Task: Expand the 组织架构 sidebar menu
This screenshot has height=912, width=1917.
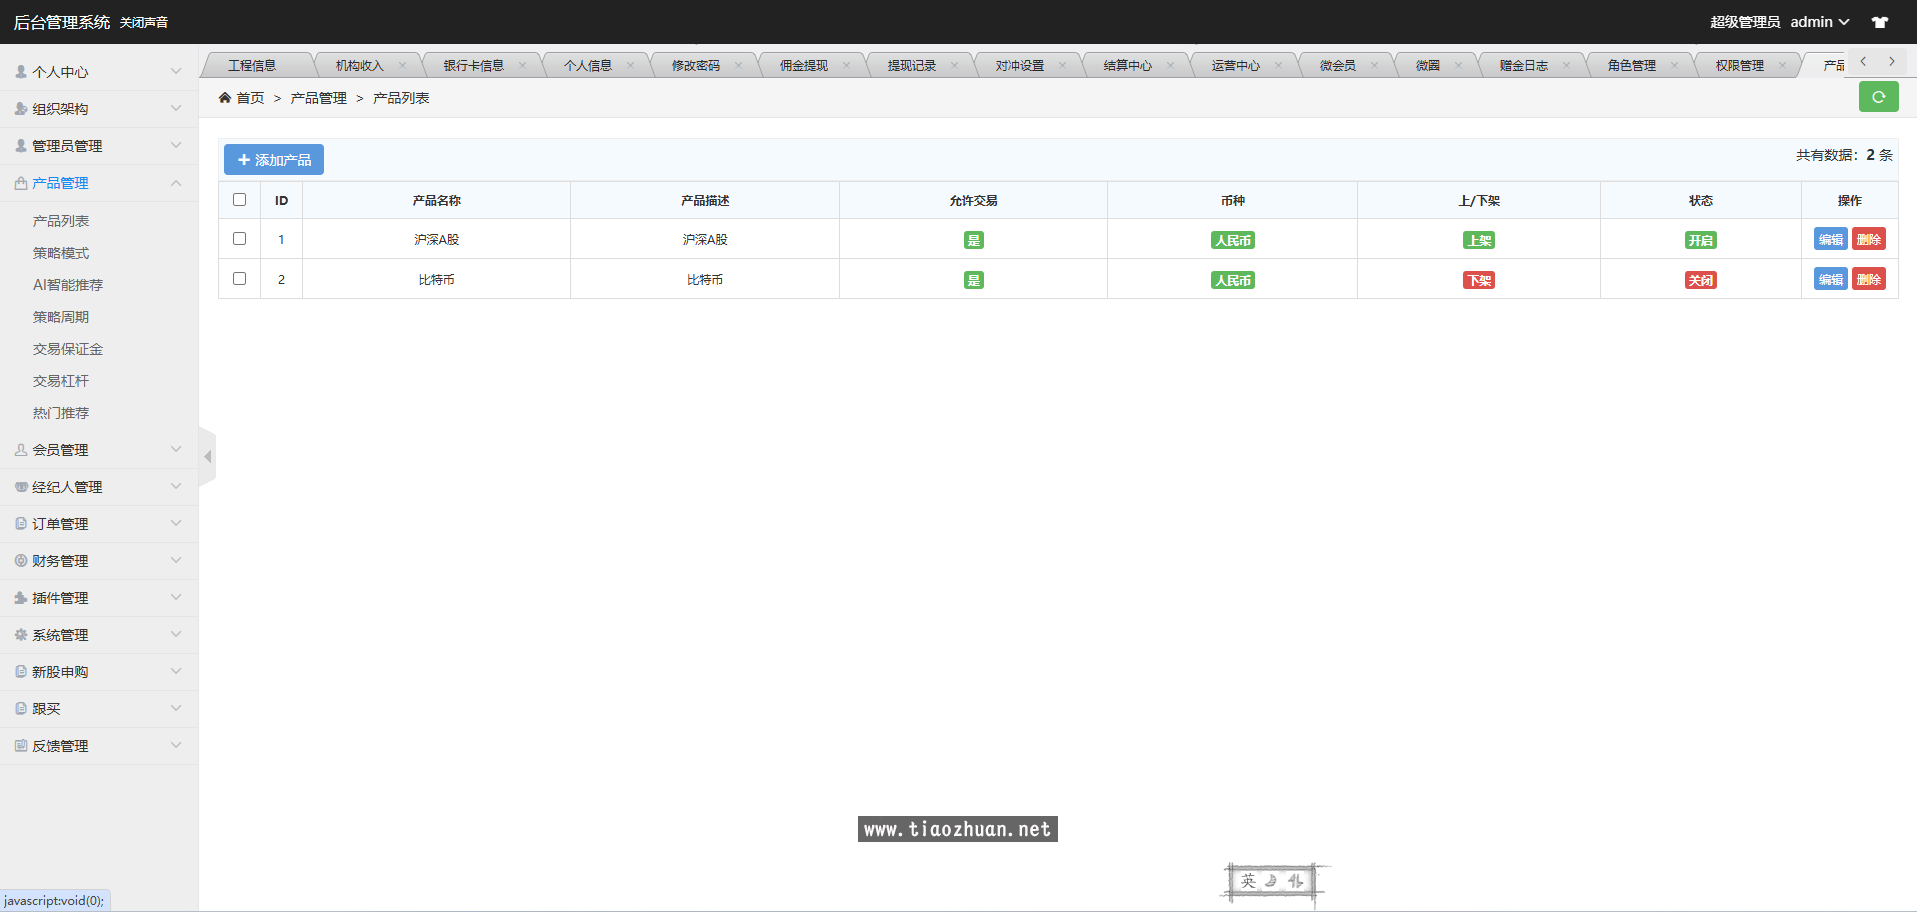Action: (x=99, y=109)
